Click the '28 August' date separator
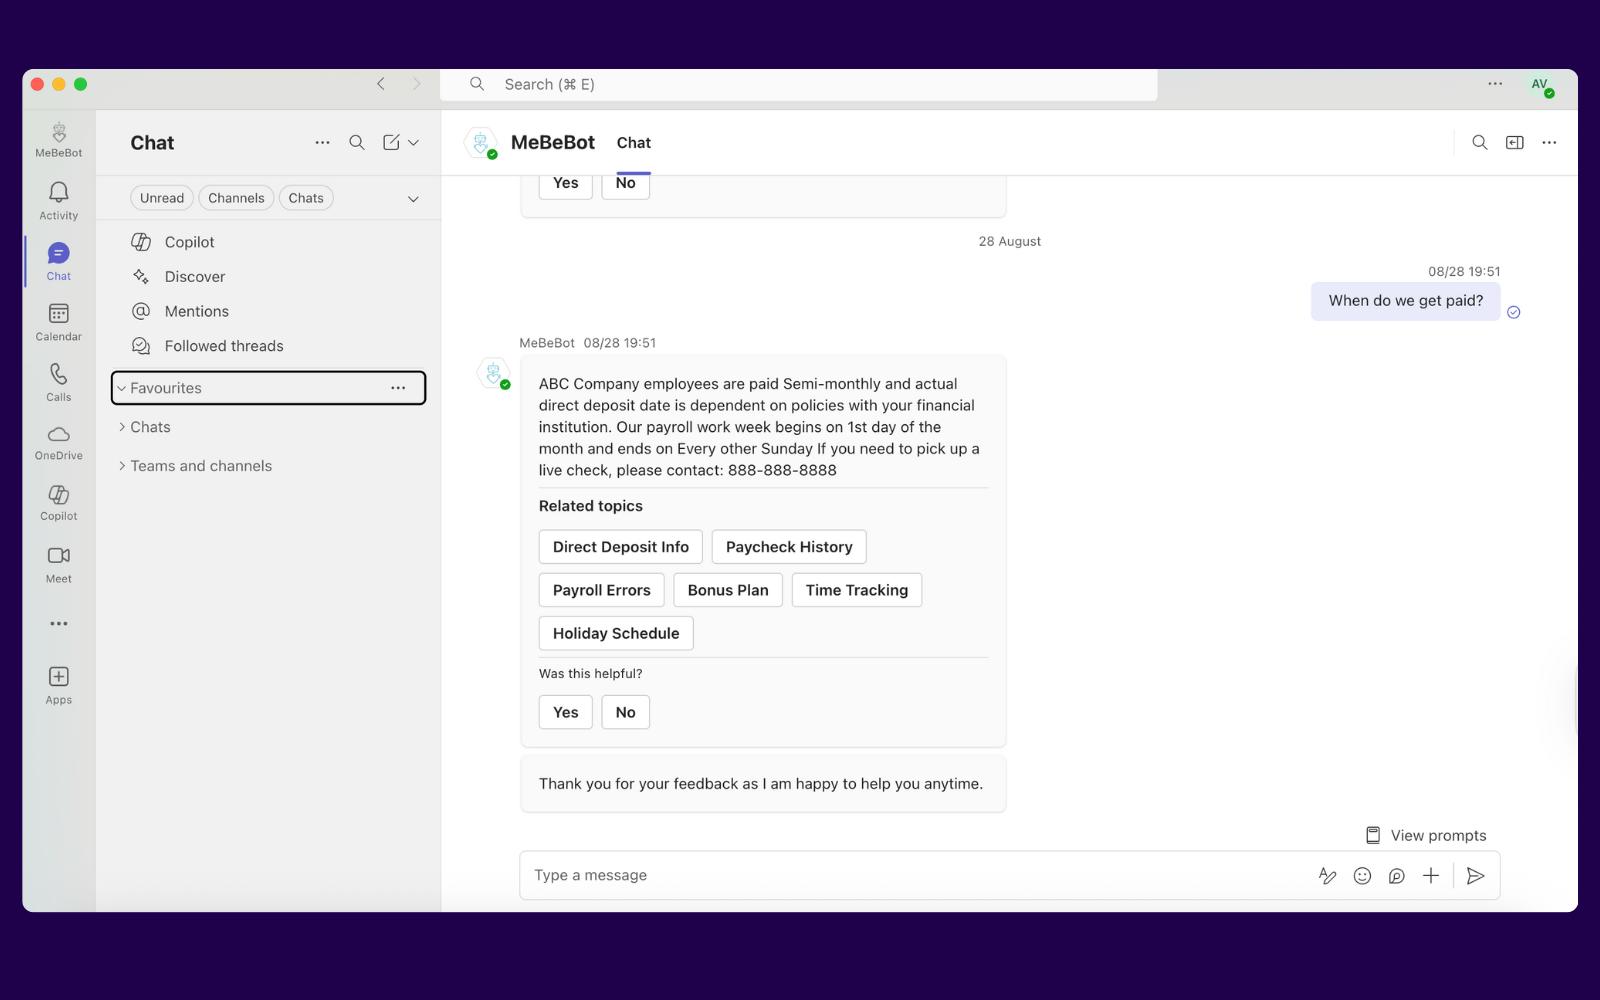Image resolution: width=1600 pixels, height=1000 pixels. coord(1010,242)
